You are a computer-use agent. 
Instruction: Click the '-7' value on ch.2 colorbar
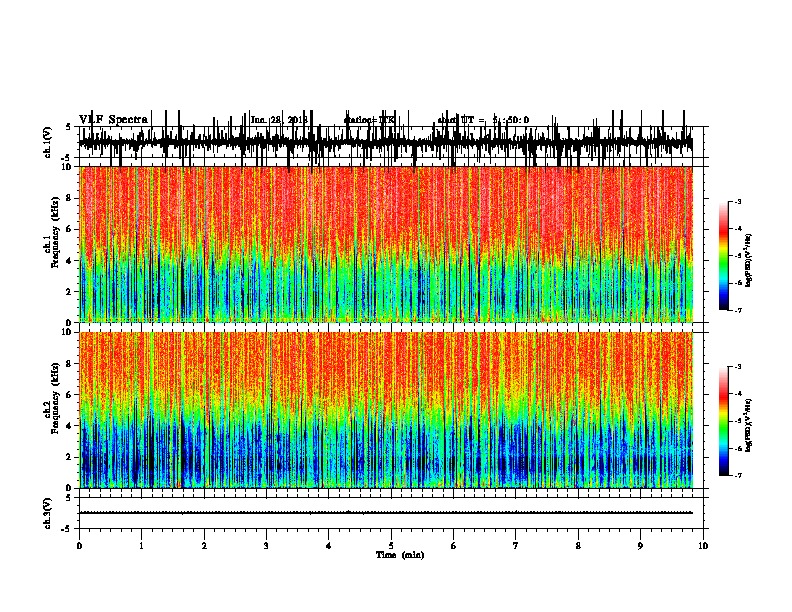pyautogui.click(x=738, y=476)
